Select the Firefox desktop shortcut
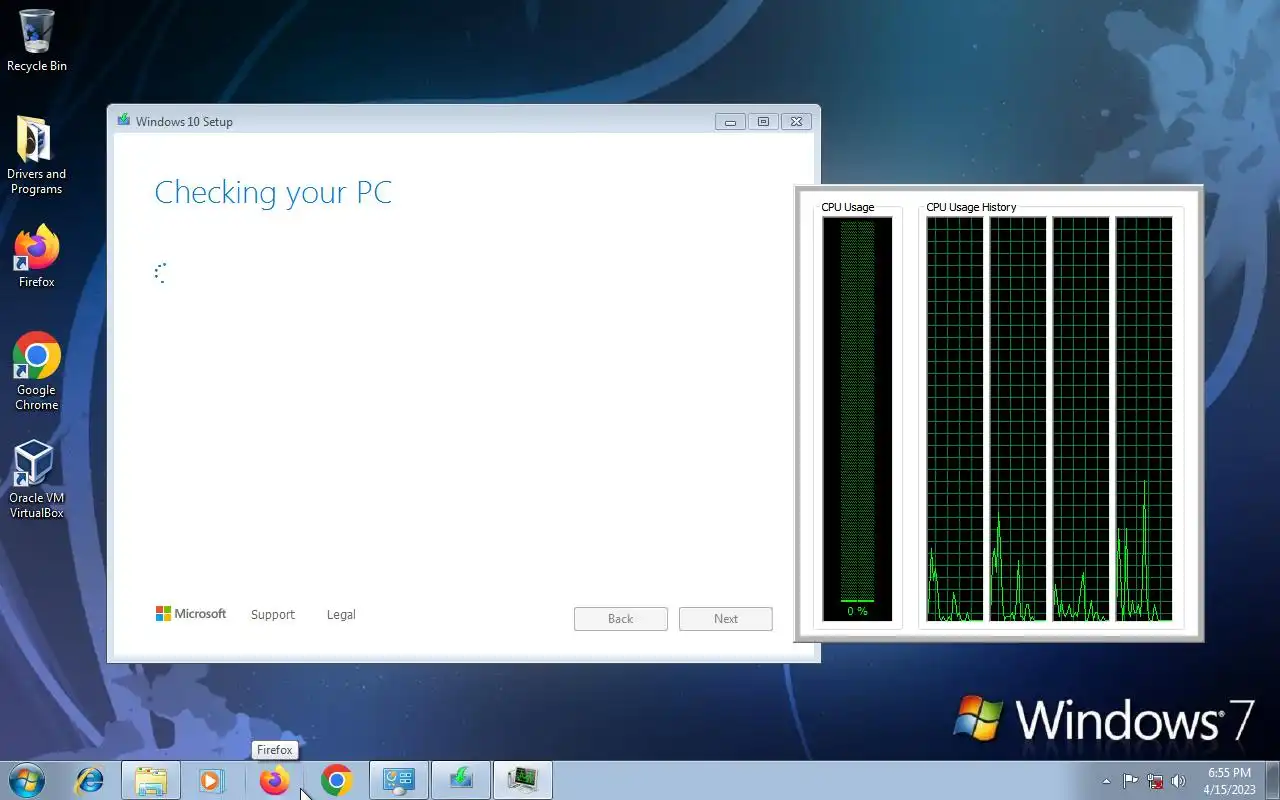 37,257
